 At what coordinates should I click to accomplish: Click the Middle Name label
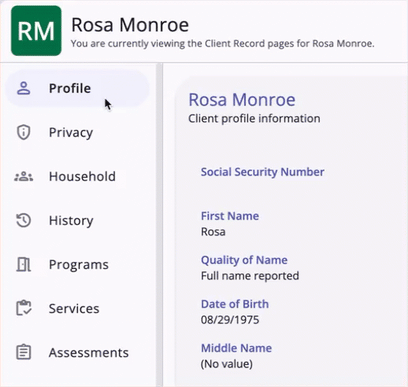[x=236, y=348]
